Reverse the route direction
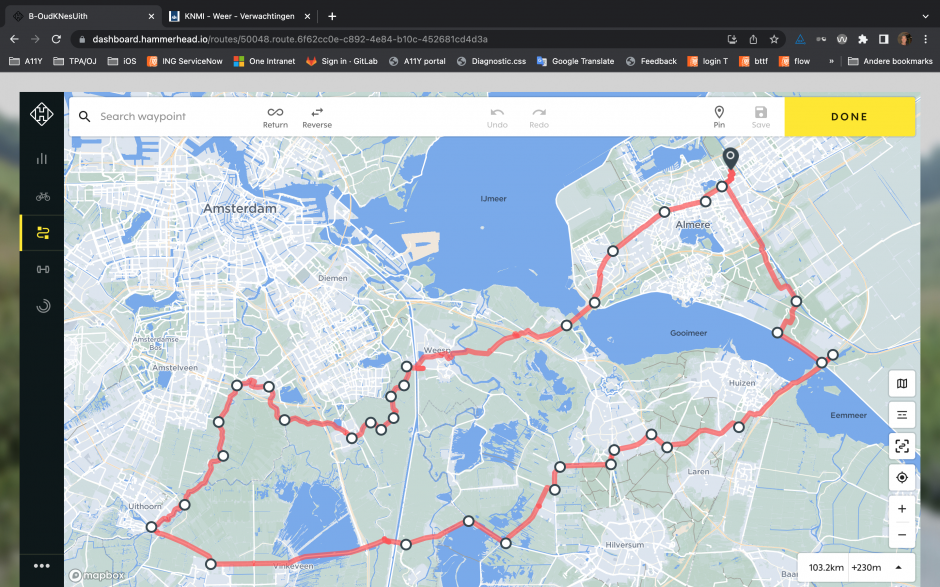 click(x=317, y=117)
